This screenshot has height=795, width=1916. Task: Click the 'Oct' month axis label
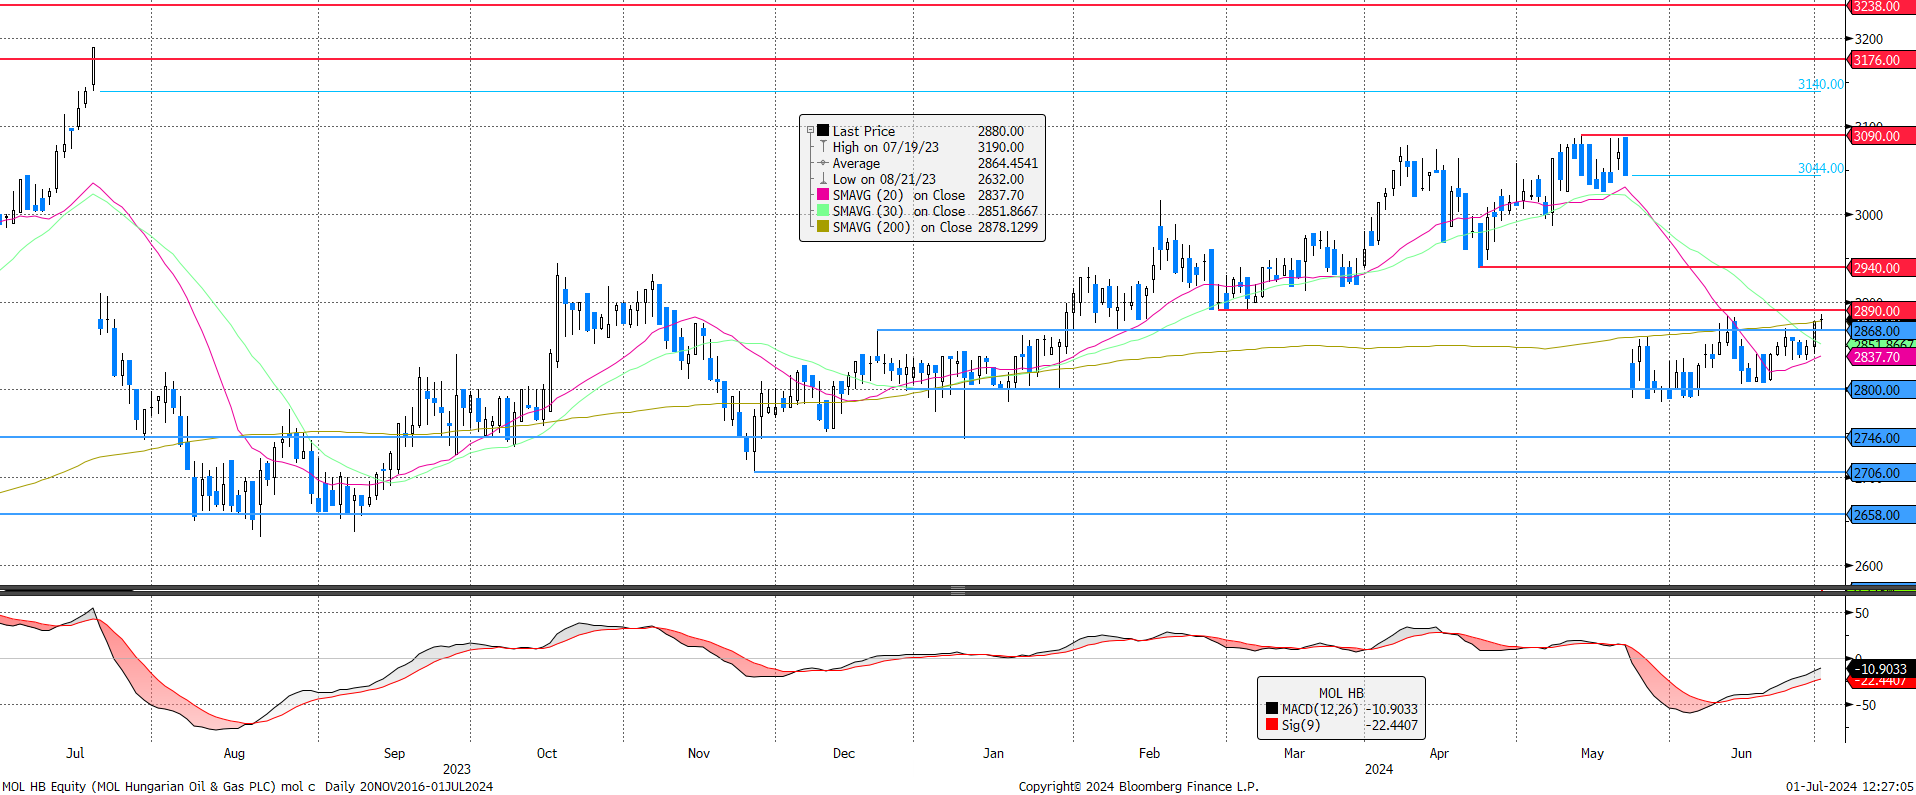pyautogui.click(x=547, y=753)
